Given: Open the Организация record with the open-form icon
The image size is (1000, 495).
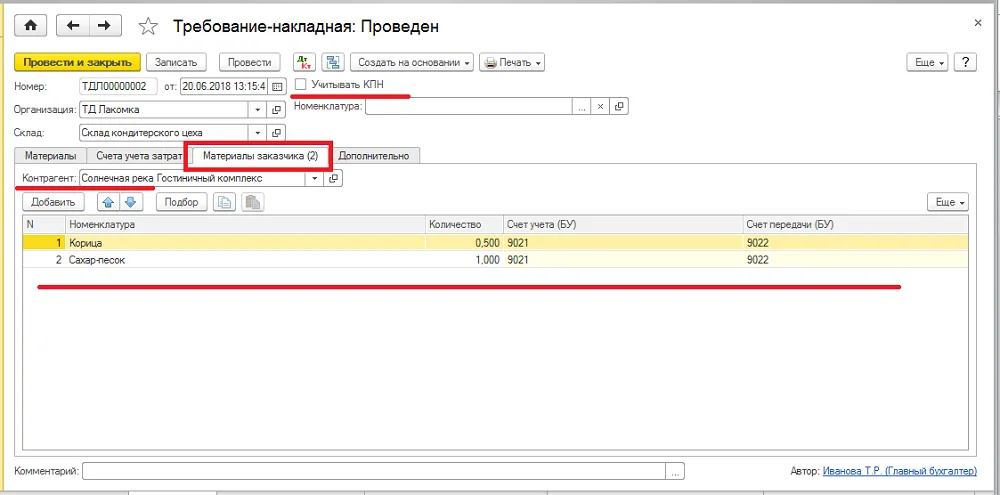Looking at the screenshot, I should [276, 110].
